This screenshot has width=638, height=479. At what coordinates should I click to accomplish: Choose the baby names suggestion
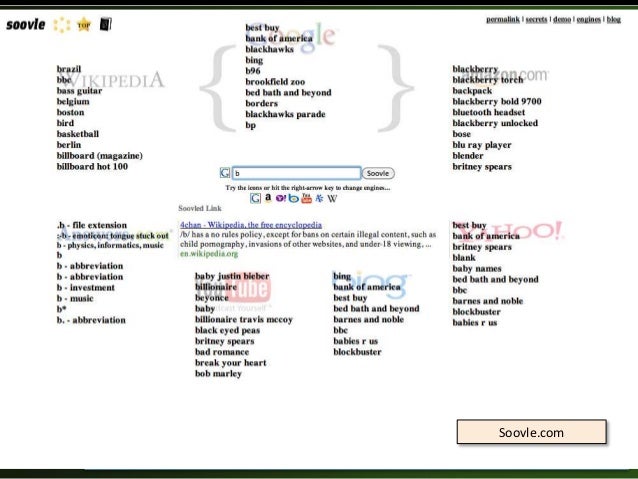(x=477, y=269)
